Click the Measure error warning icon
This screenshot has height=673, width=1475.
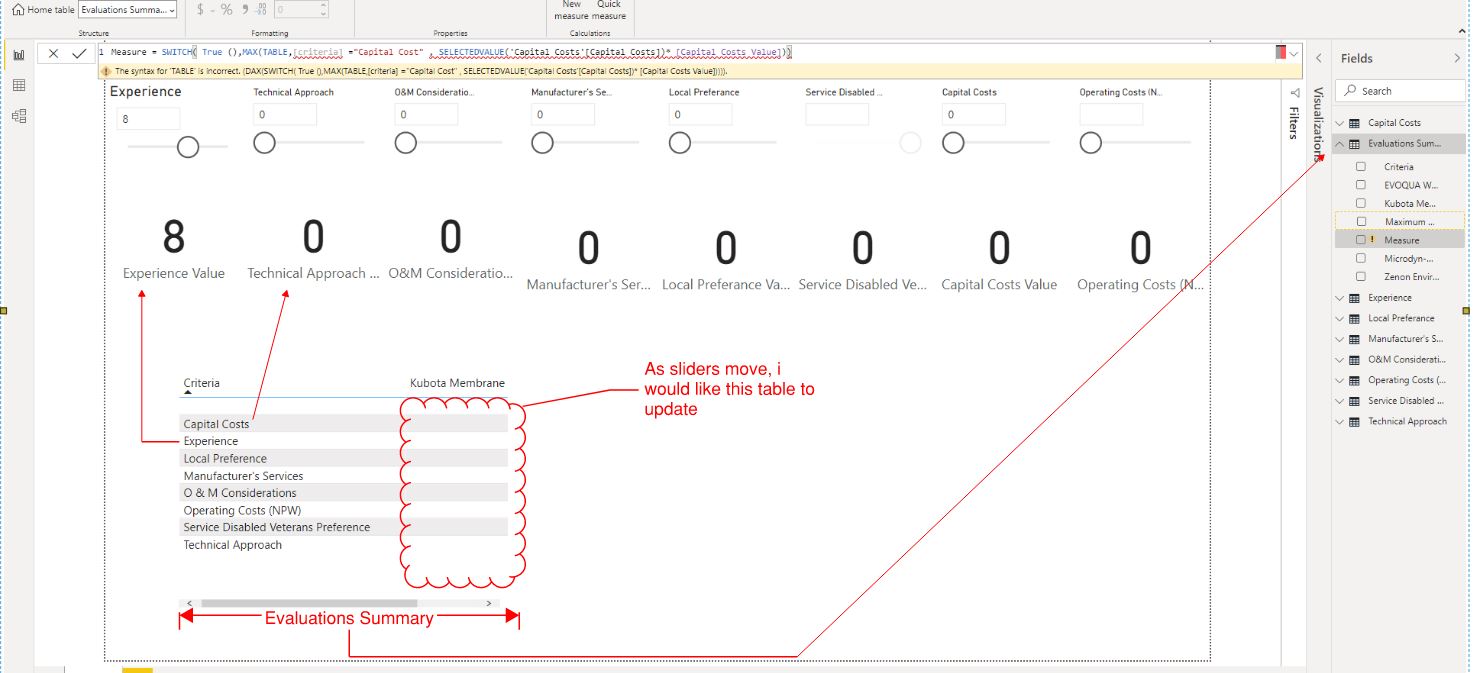coord(1372,240)
